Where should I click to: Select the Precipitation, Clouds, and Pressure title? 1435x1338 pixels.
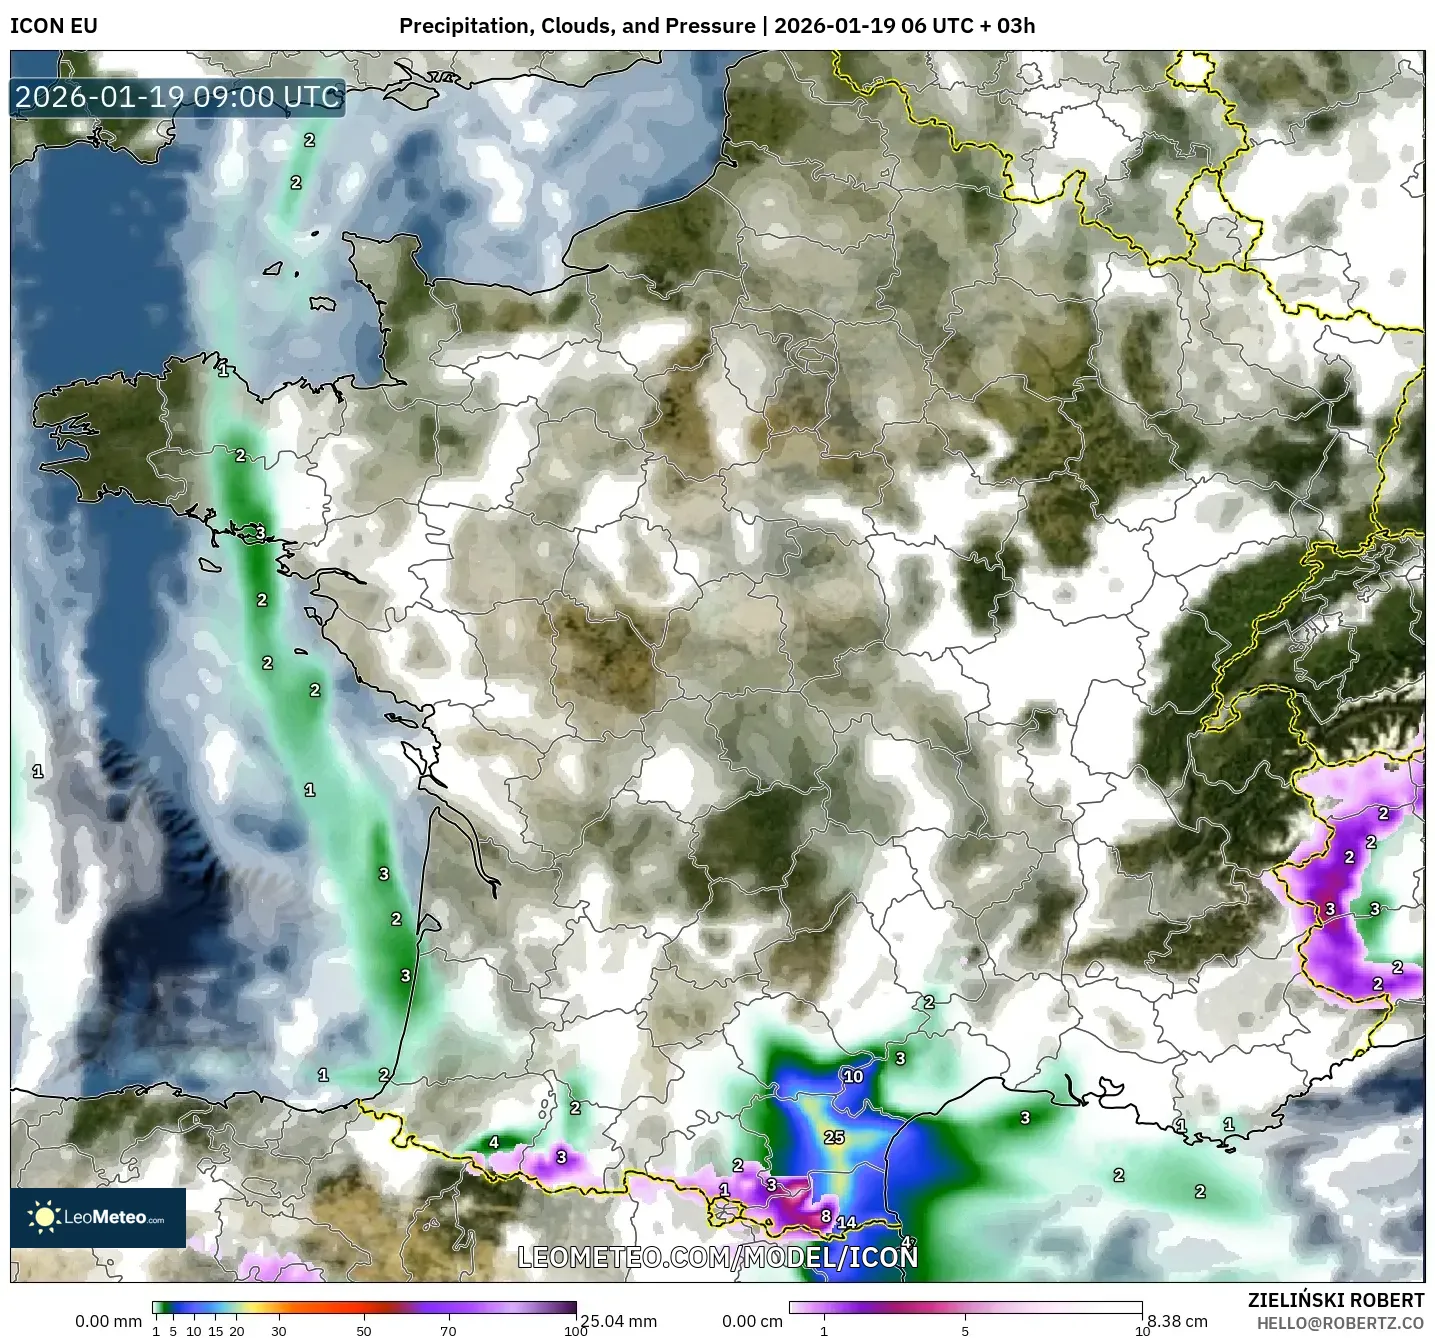[578, 27]
